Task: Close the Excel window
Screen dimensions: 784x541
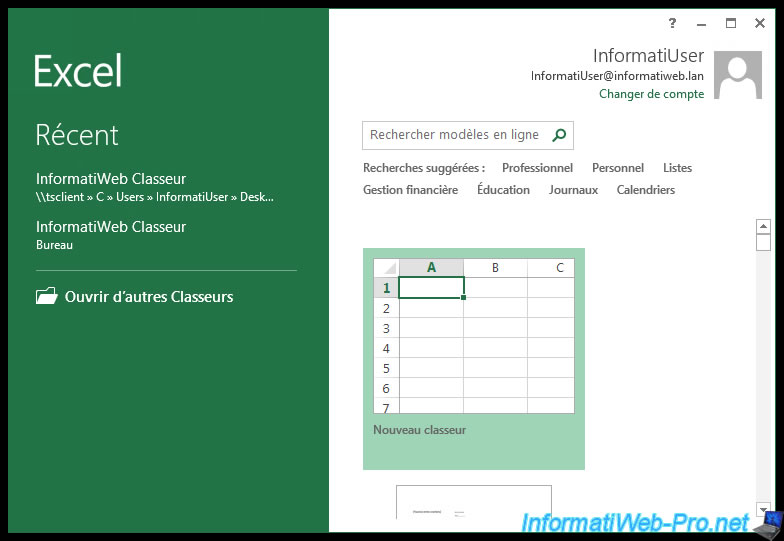Action: [x=760, y=23]
